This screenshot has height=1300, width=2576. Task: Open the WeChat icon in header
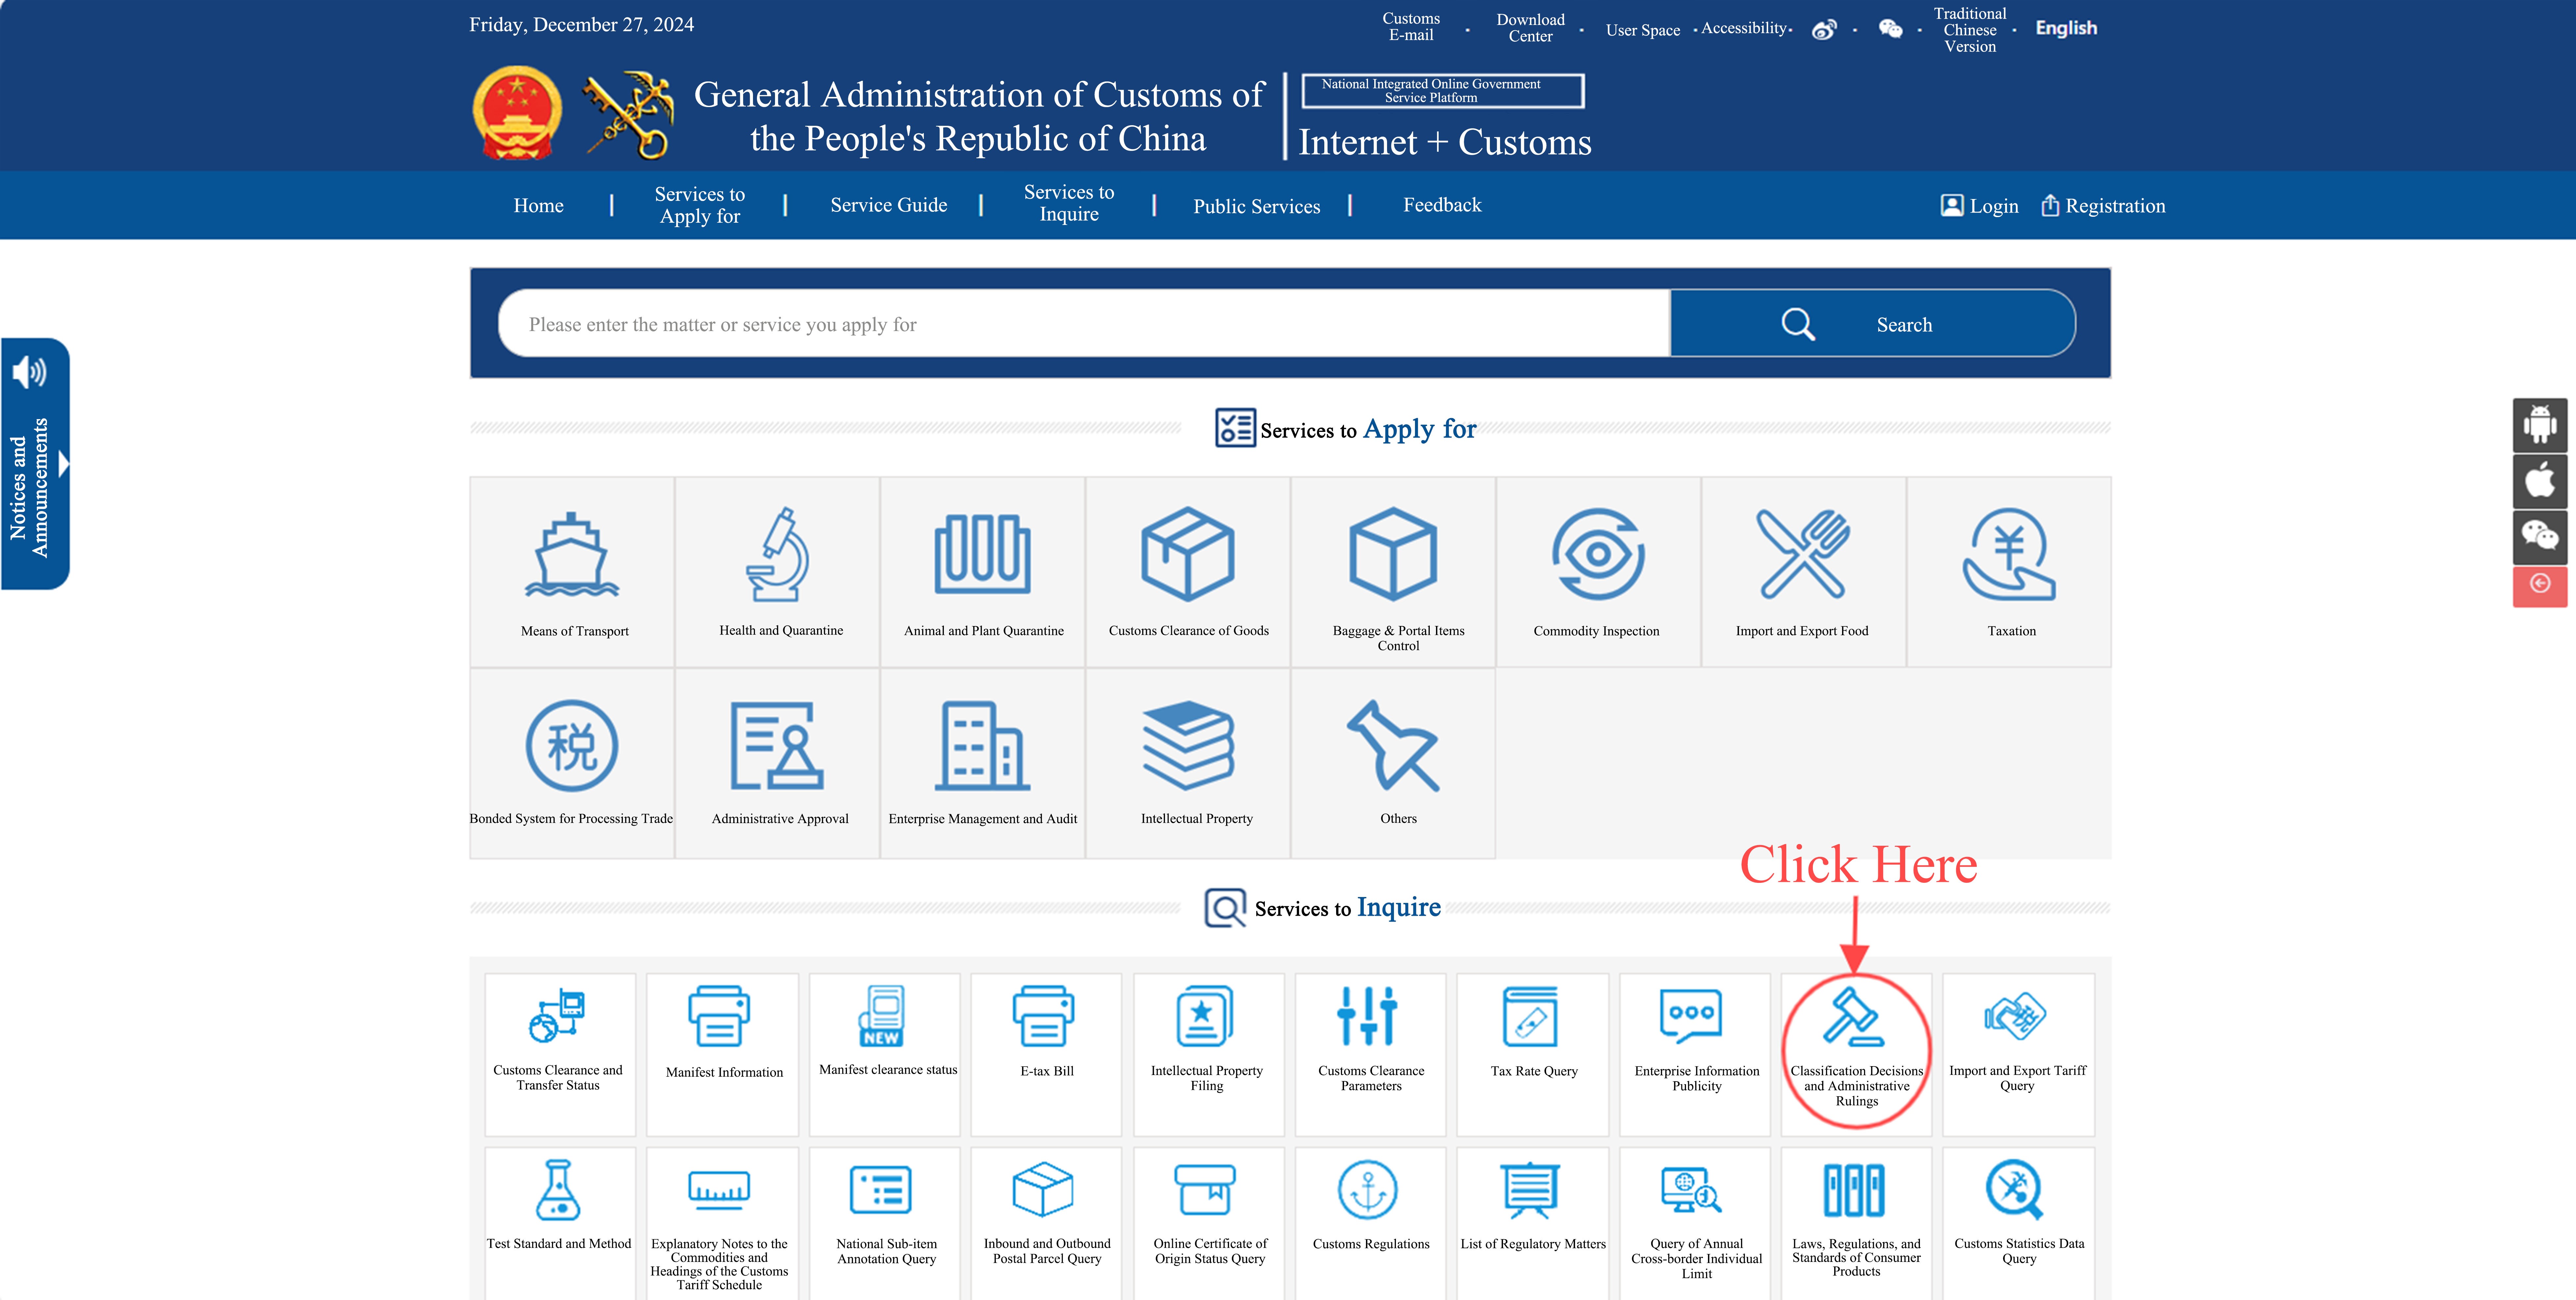1890,29
